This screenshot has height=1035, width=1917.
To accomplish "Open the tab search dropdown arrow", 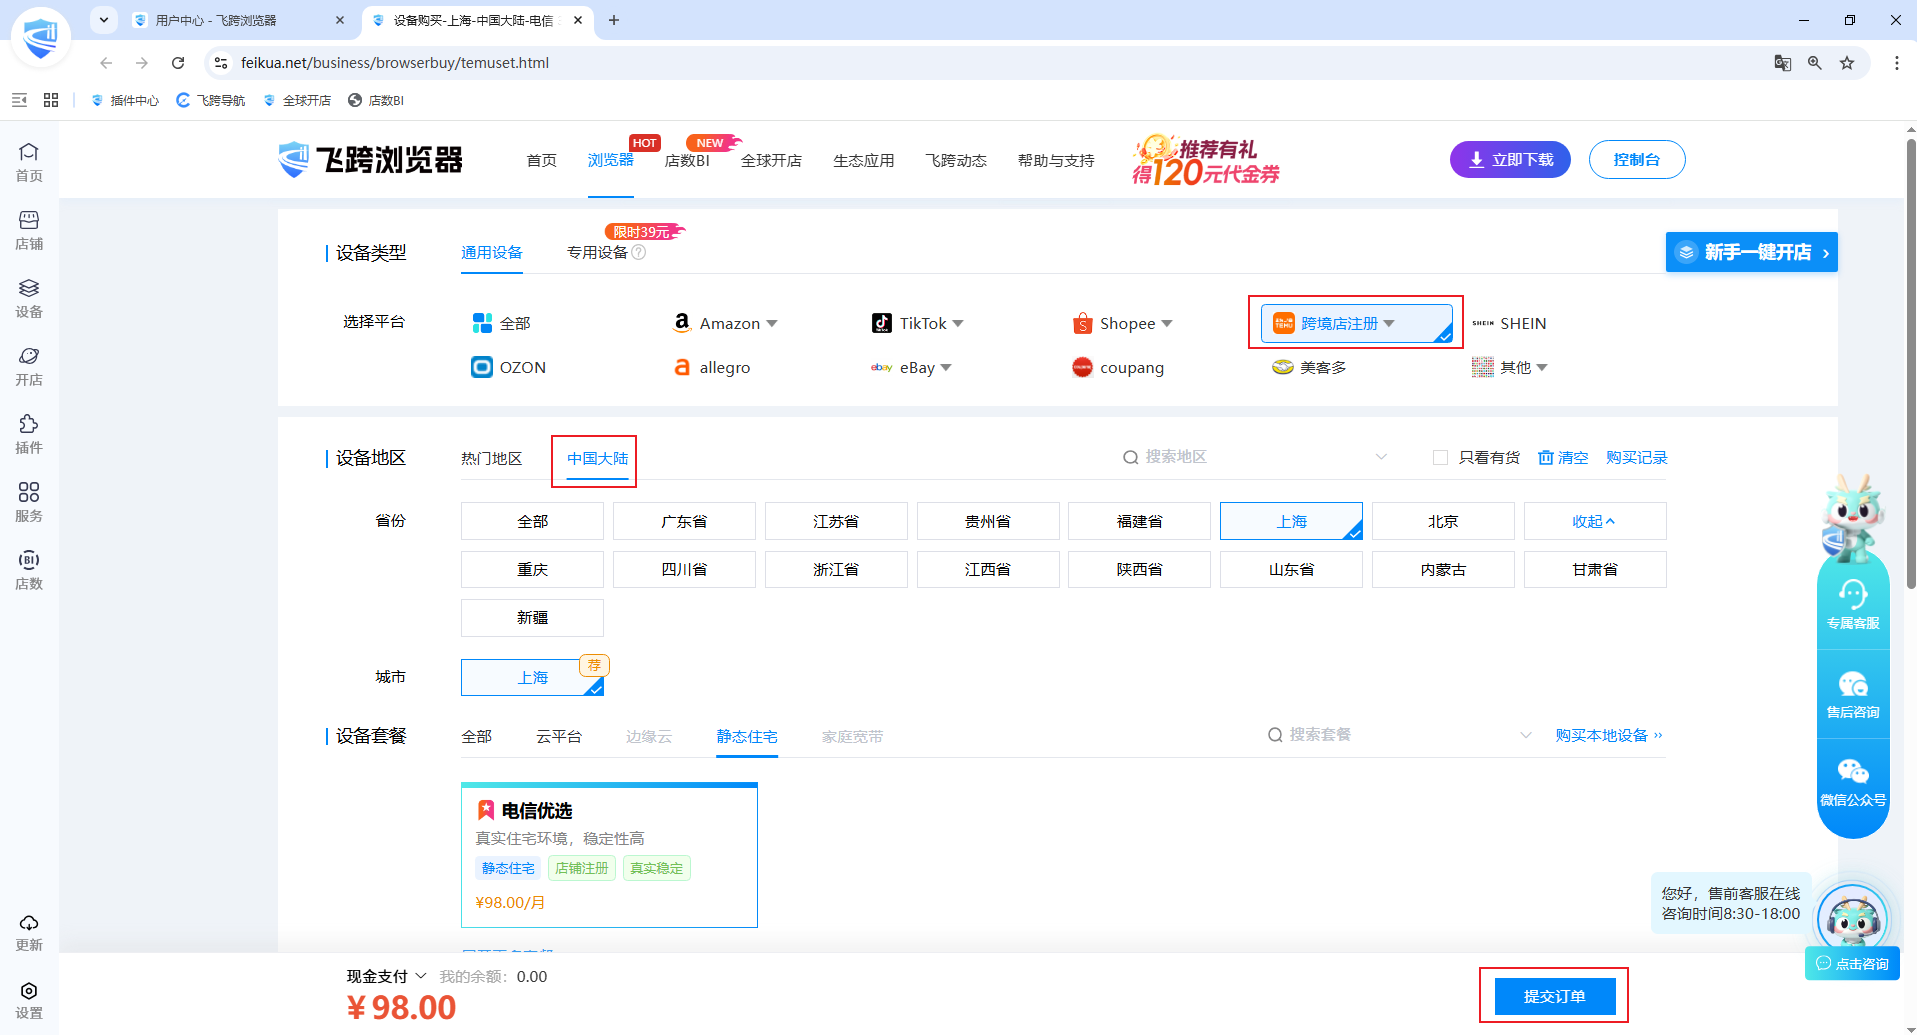I will coord(104,20).
